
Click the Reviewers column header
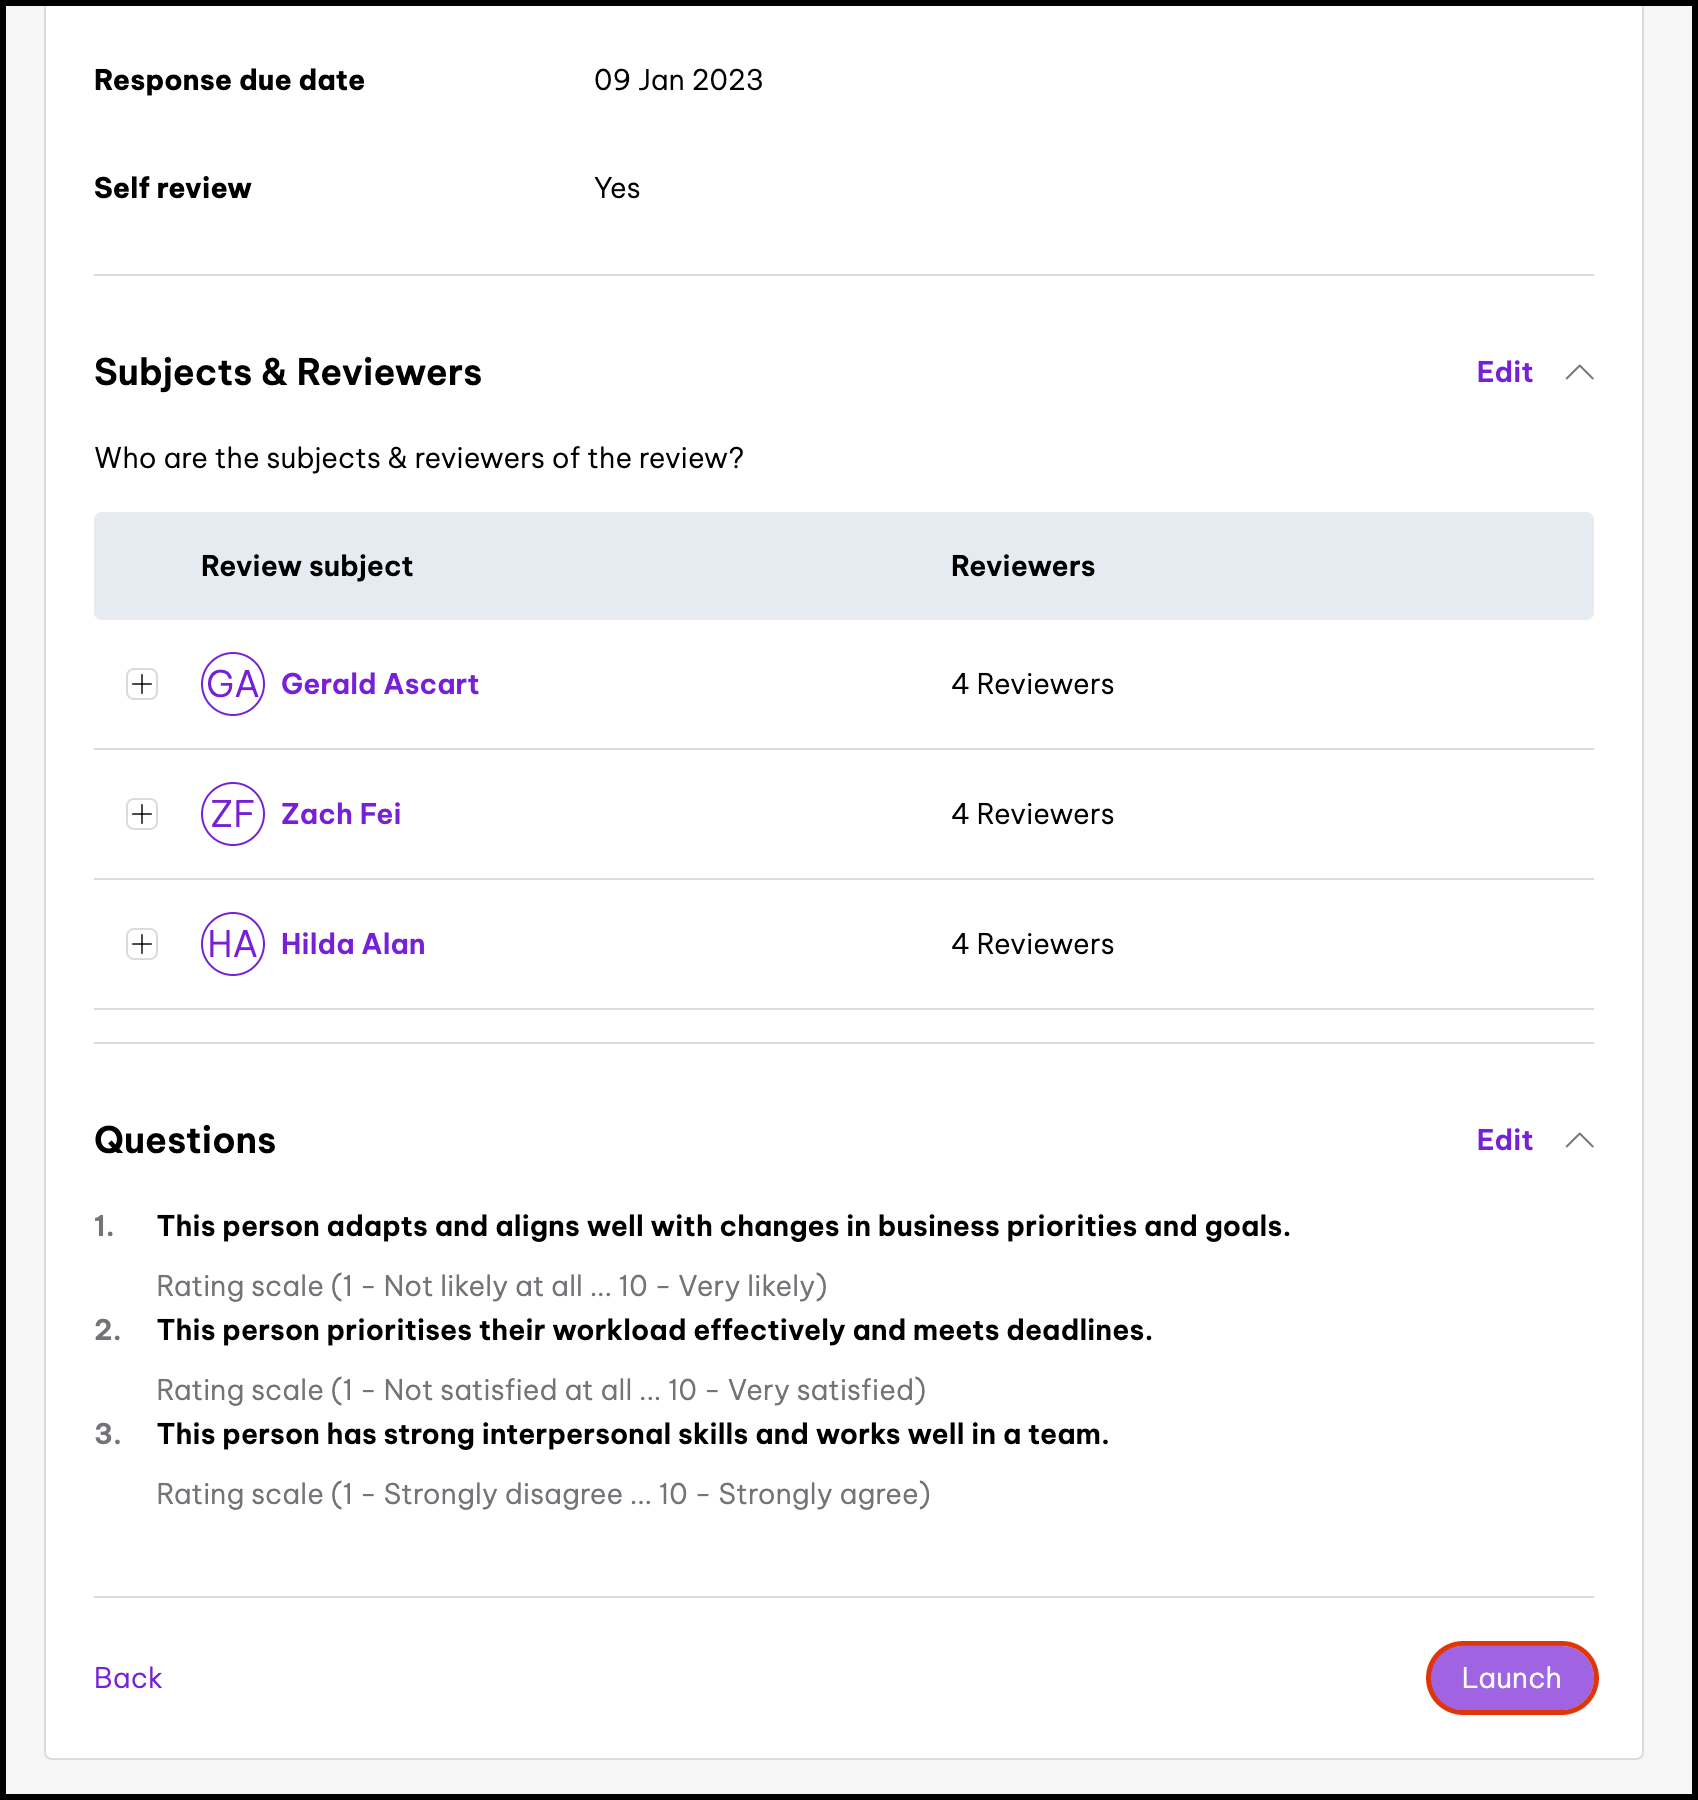click(x=1022, y=566)
